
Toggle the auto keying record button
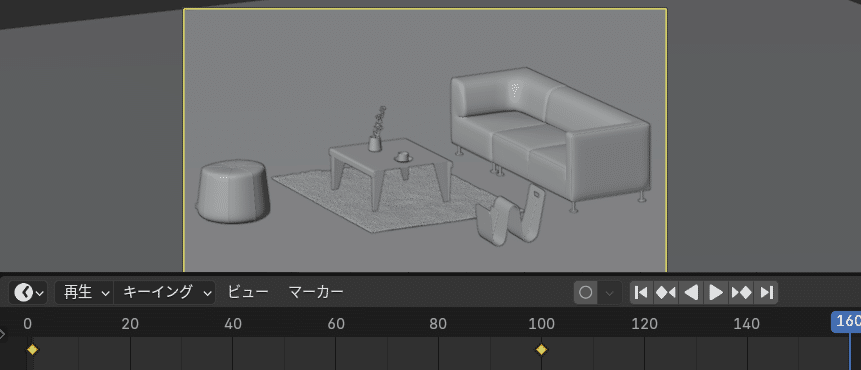[x=585, y=293]
